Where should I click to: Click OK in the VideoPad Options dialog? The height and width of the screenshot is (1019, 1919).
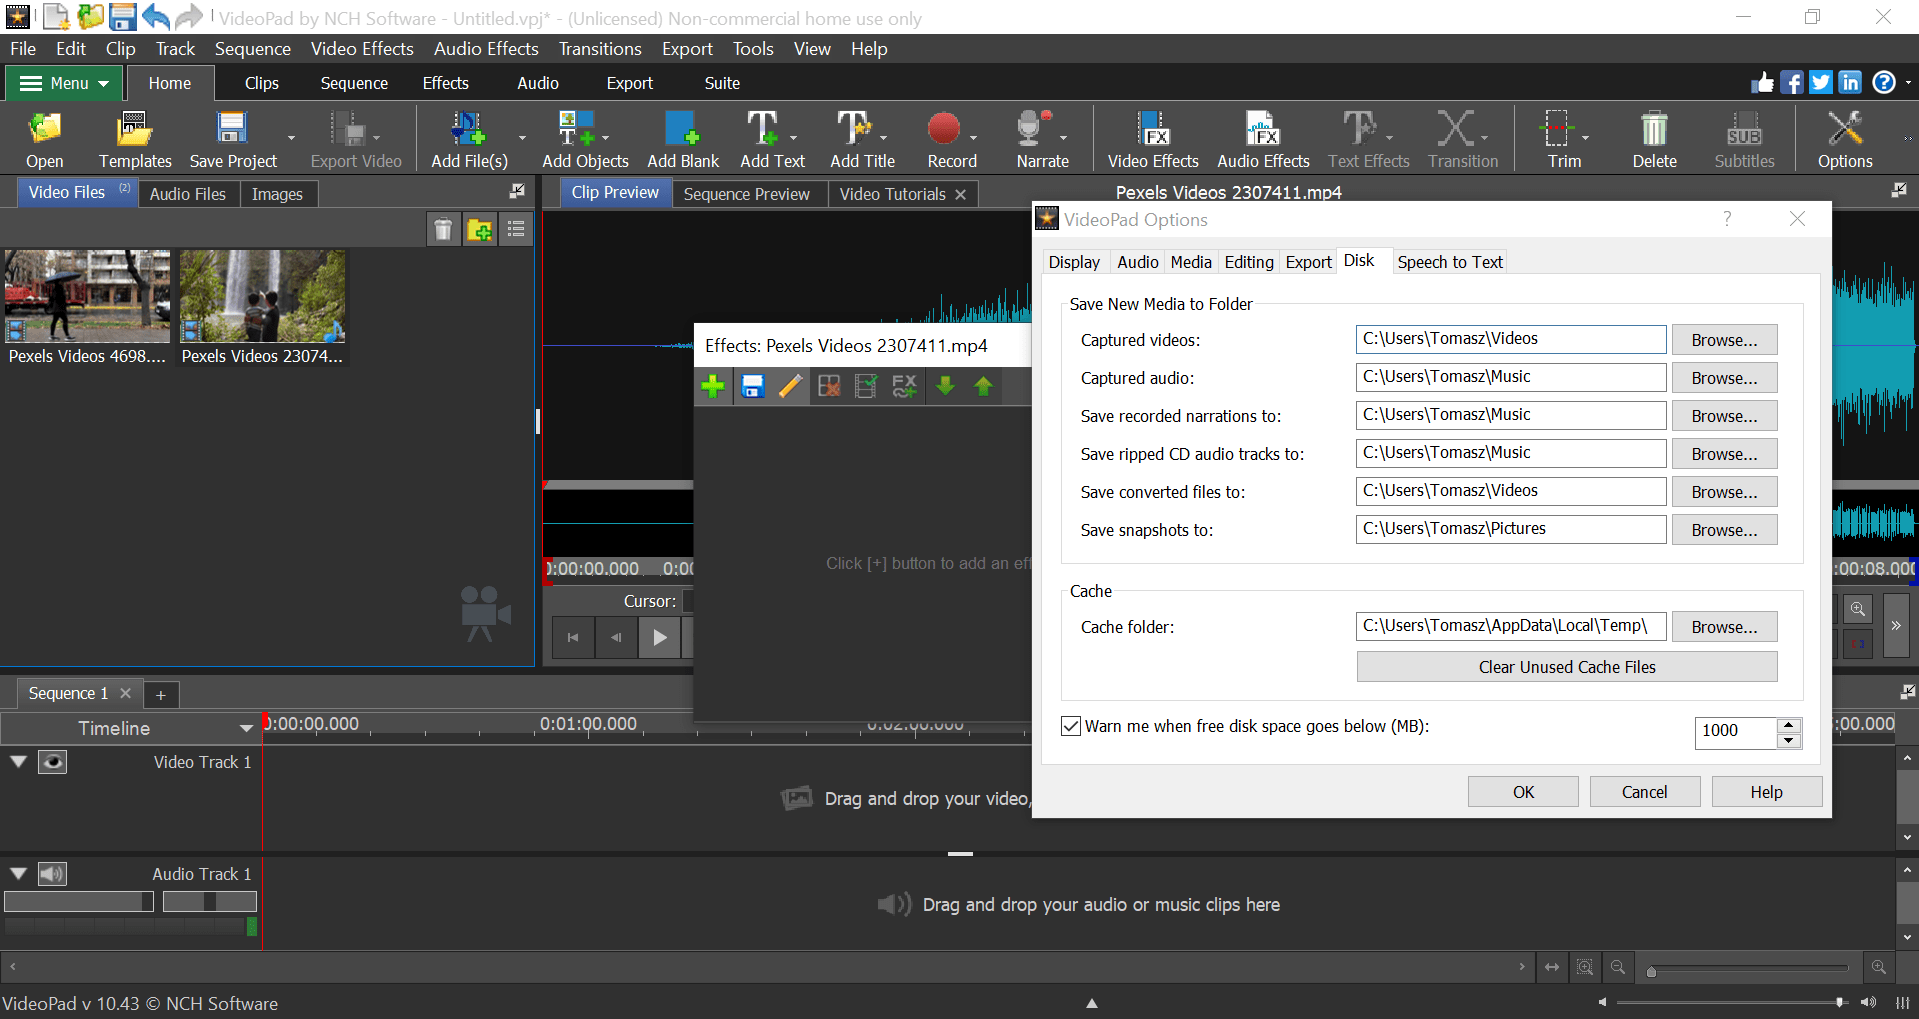[x=1523, y=792]
